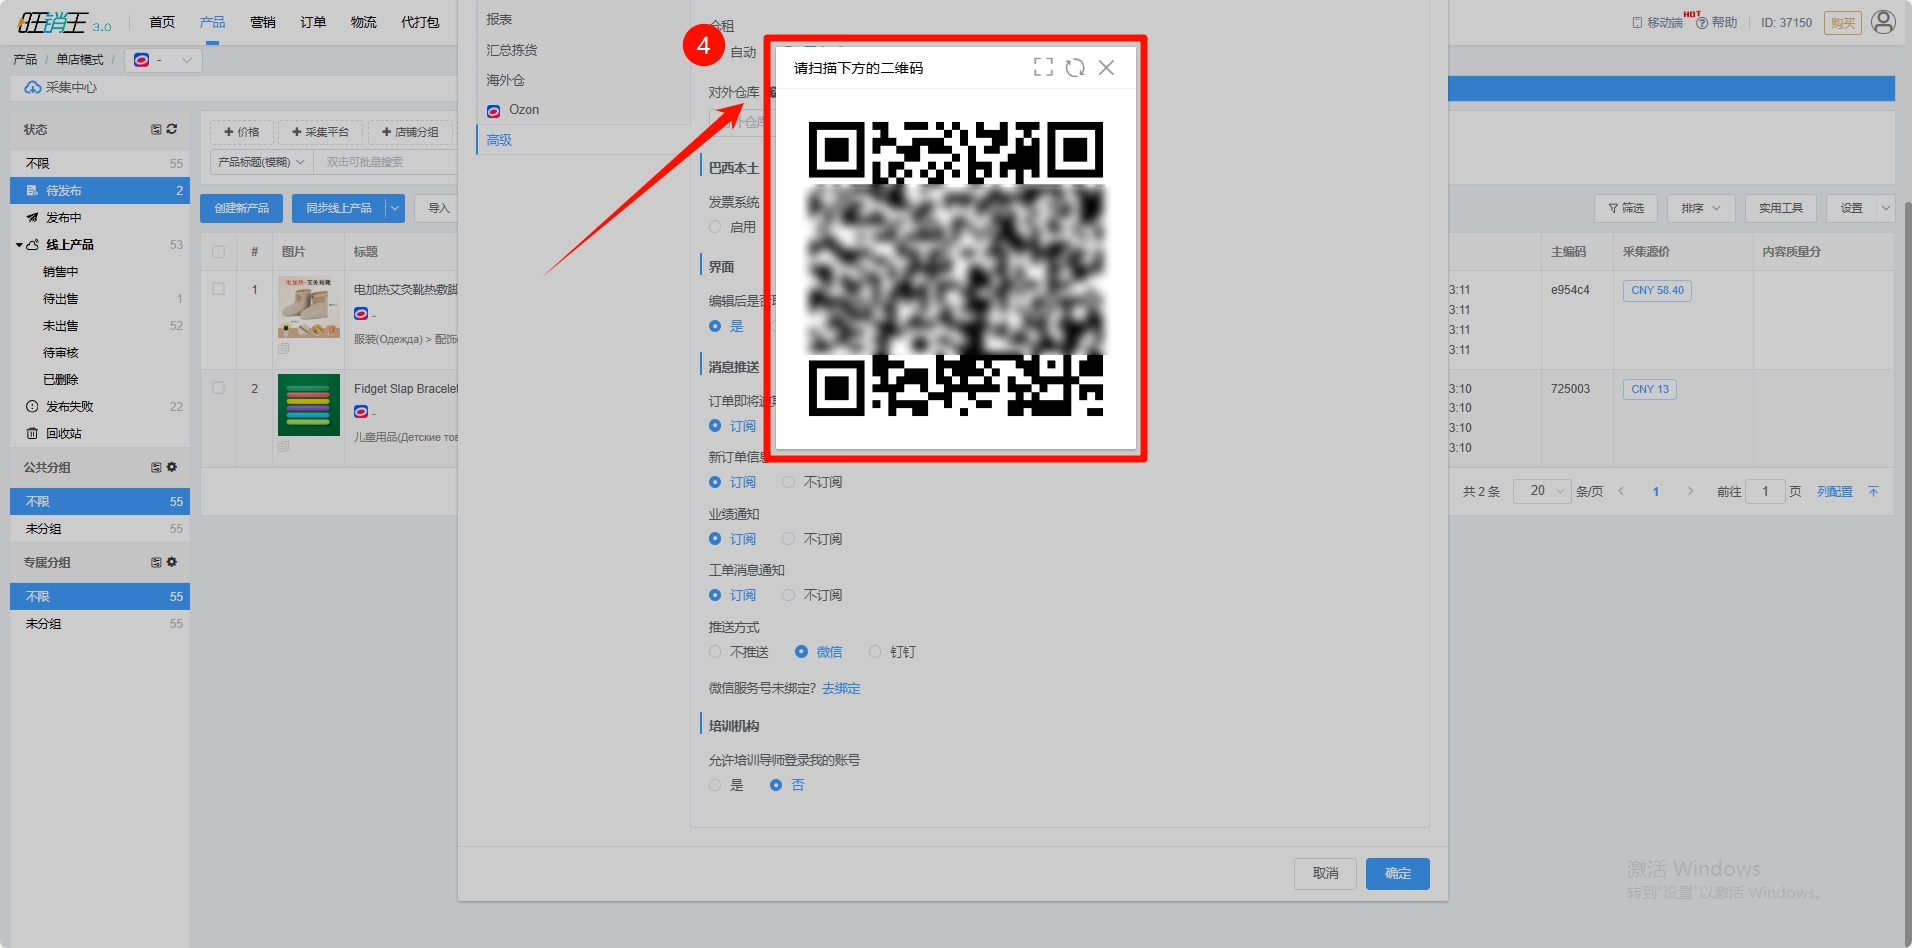Click the 去绑定 link
The width and height of the screenshot is (1912, 948).
click(841, 688)
